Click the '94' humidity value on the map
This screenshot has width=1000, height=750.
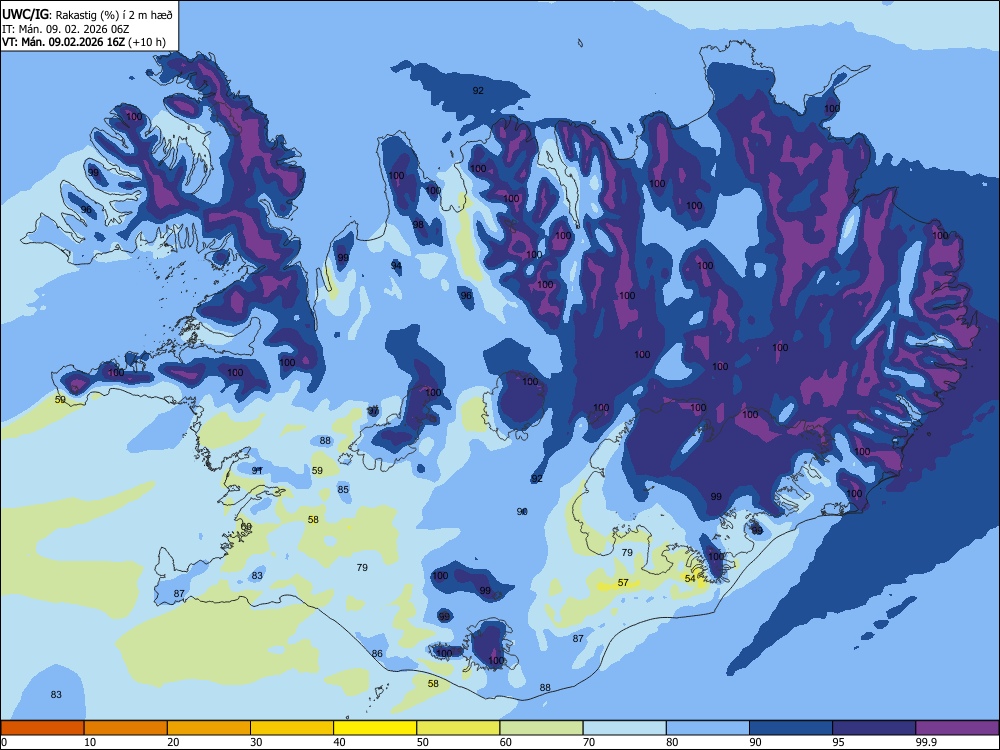click(x=397, y=265)
